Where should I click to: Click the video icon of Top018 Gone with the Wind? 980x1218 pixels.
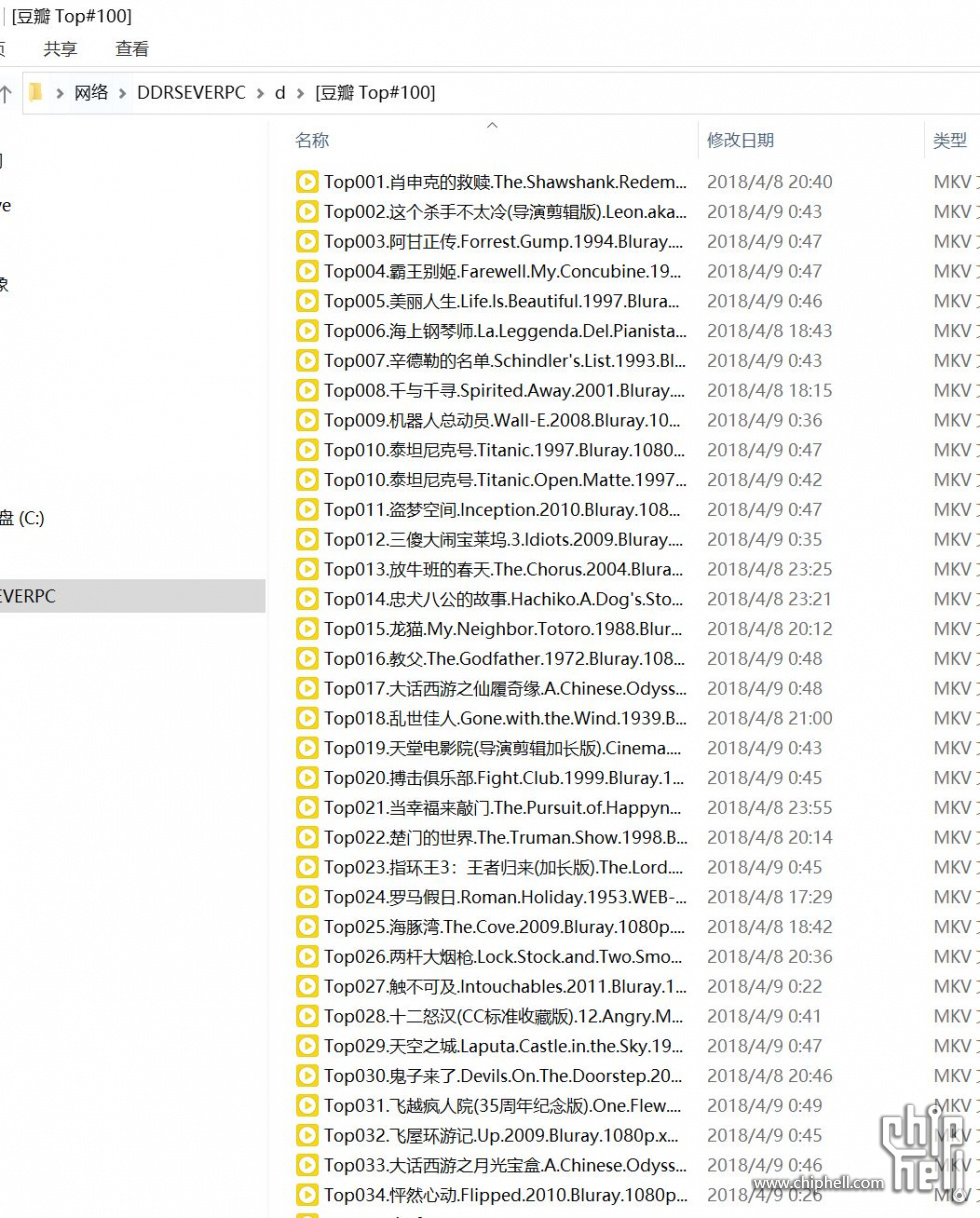tap(306, 718)
